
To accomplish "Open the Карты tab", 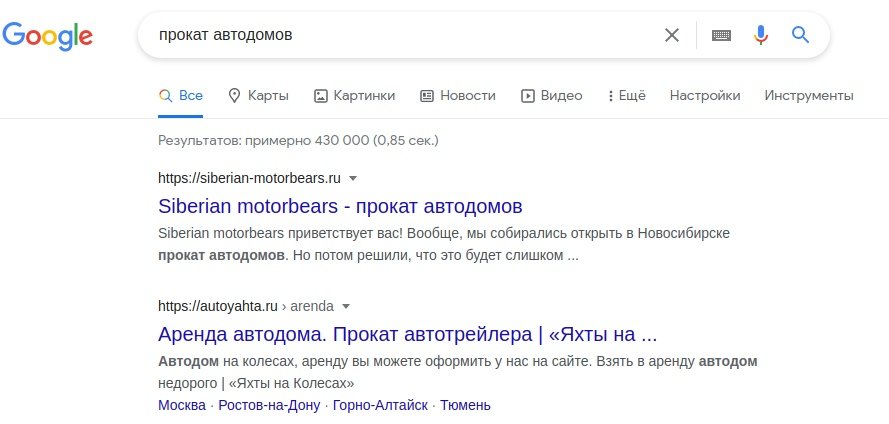I will pyautogui.click(x=258, y=96).
